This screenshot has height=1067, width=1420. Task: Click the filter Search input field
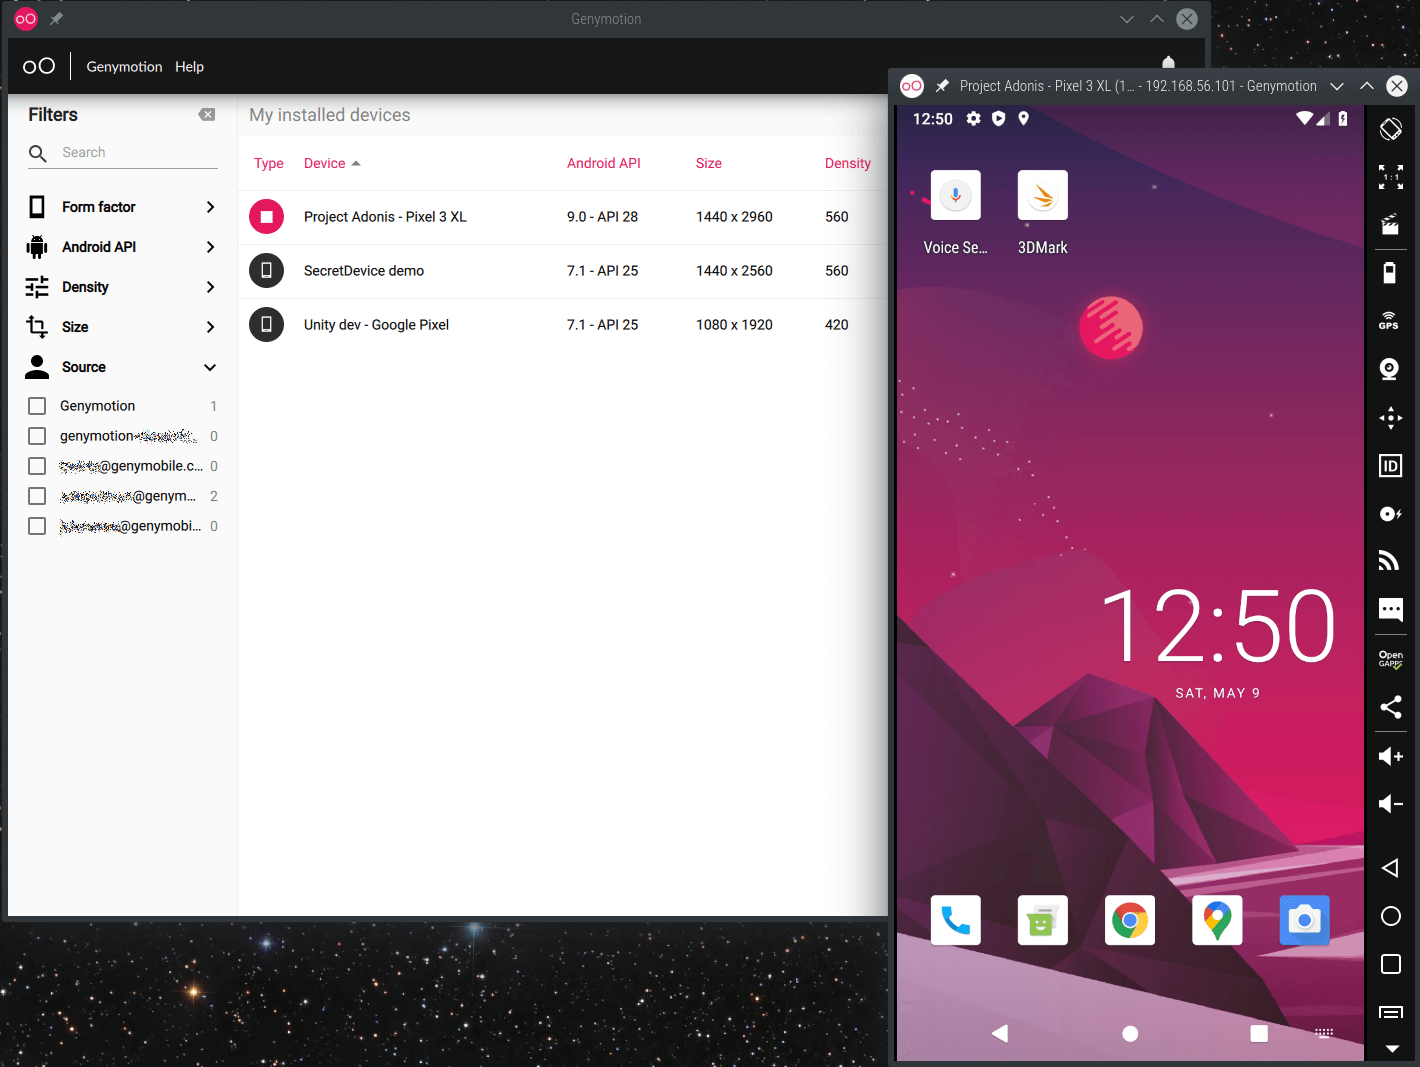pos(137,153)
